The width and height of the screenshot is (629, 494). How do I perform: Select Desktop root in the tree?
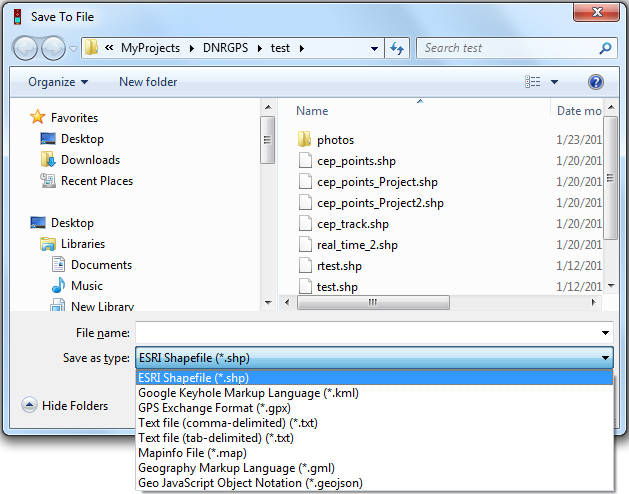point(62,223)
